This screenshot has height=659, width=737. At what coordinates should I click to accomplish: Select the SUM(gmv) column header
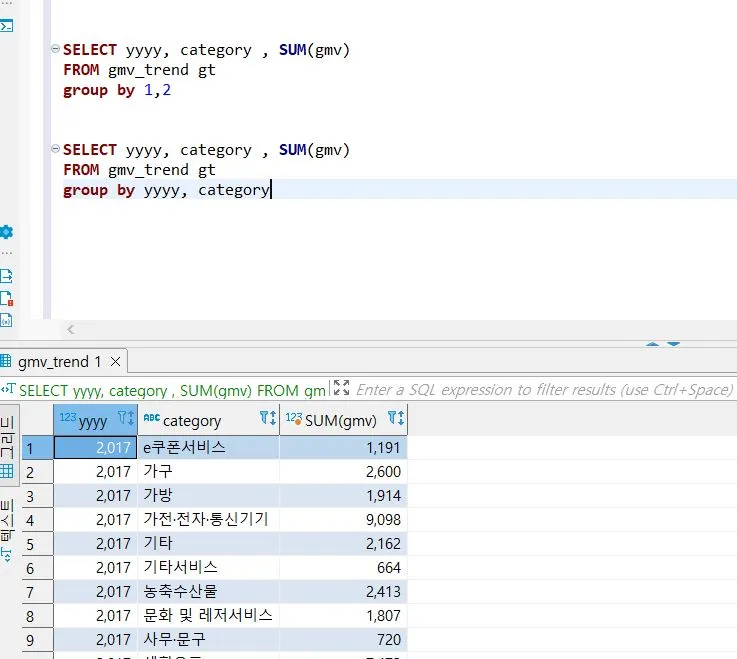(344, 419)
